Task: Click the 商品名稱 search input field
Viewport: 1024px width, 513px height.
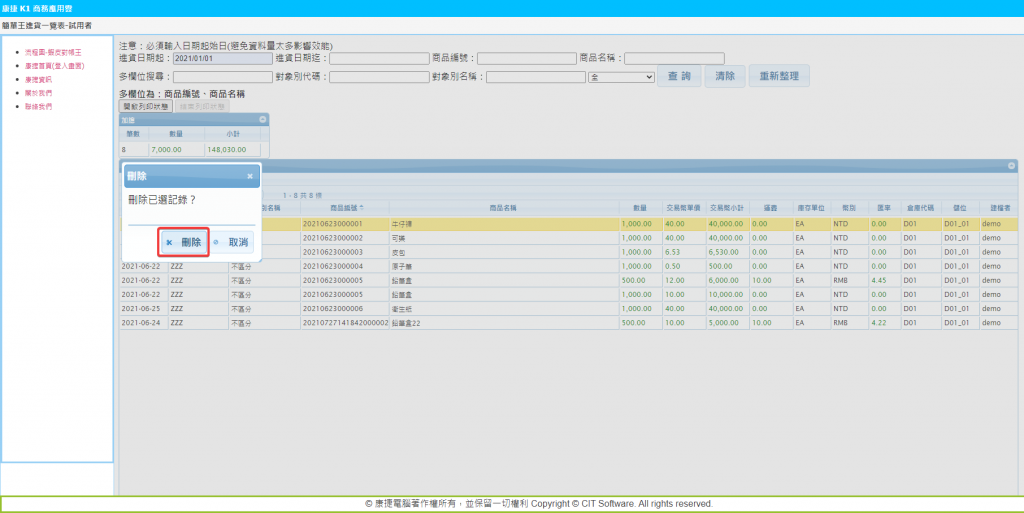Action: click(x=674, y=58)
